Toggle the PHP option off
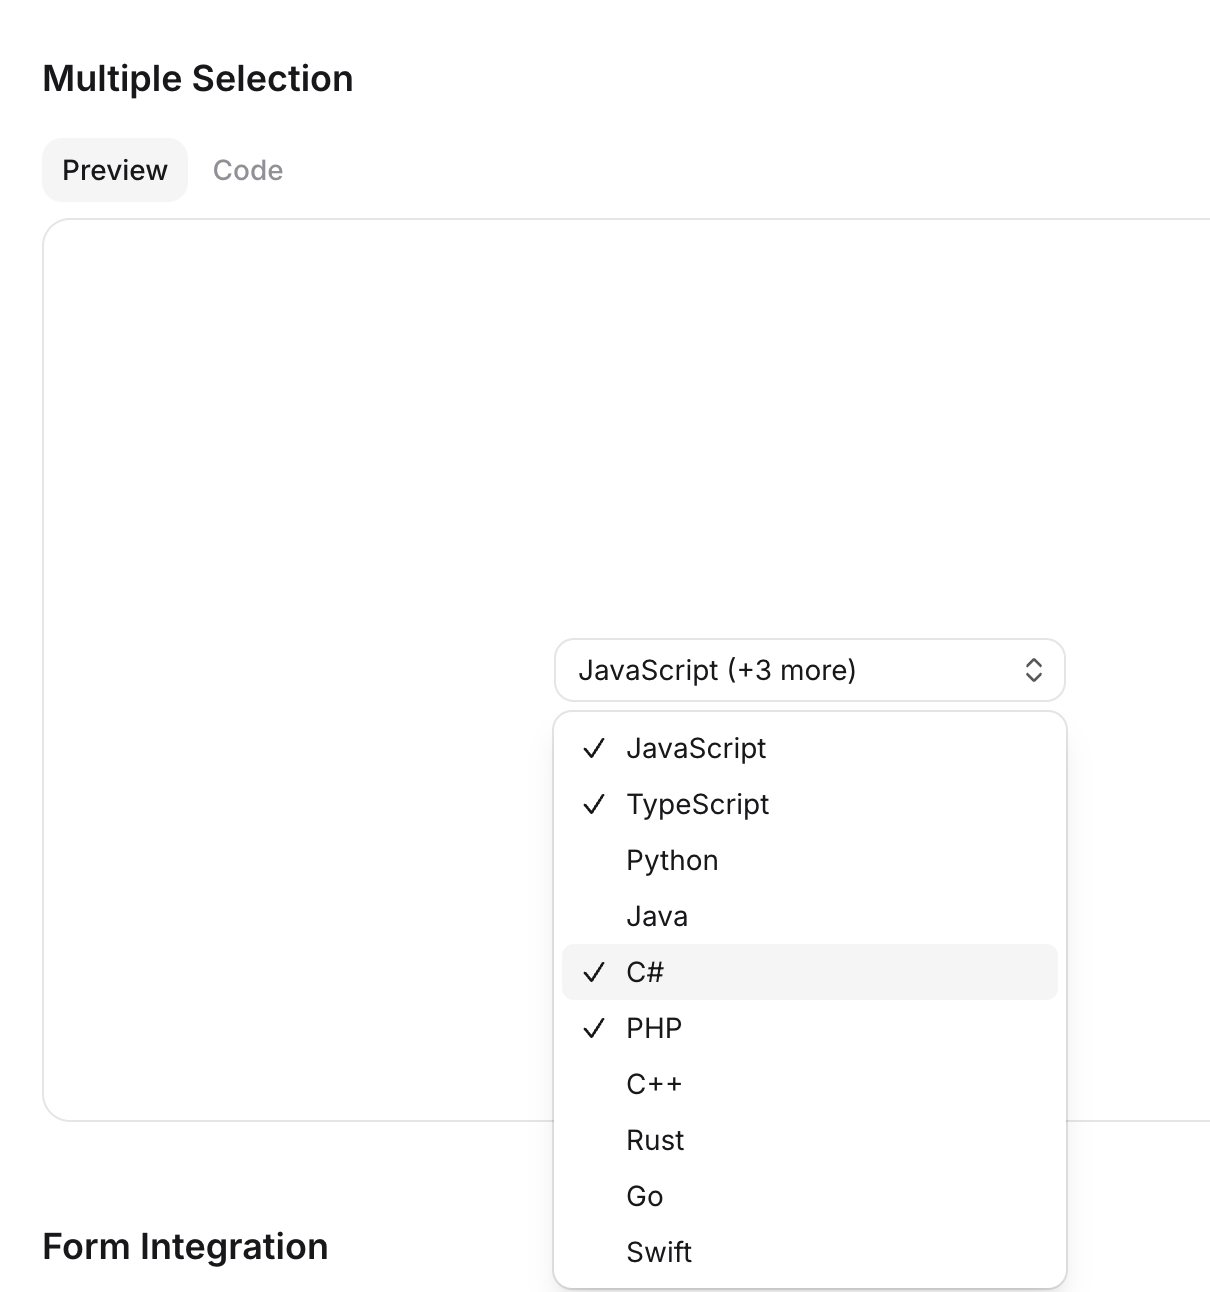The height and width of the screenshot is (1292, 1210). coord(810,1028)
